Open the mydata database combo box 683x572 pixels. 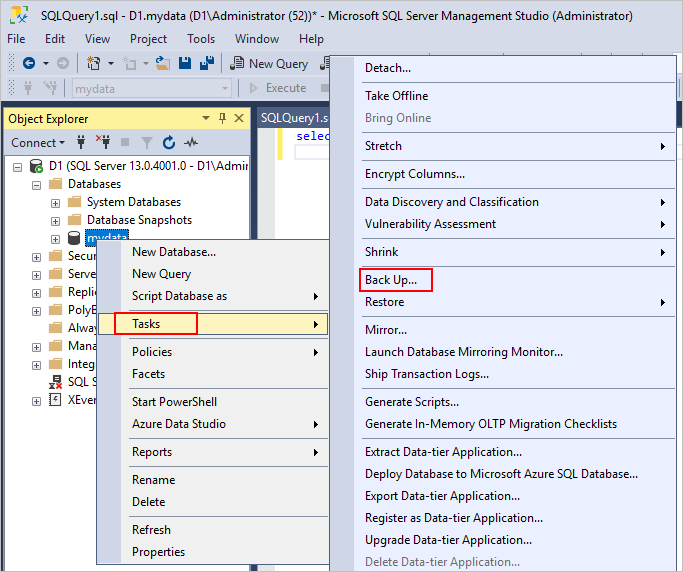coord(151,89)
